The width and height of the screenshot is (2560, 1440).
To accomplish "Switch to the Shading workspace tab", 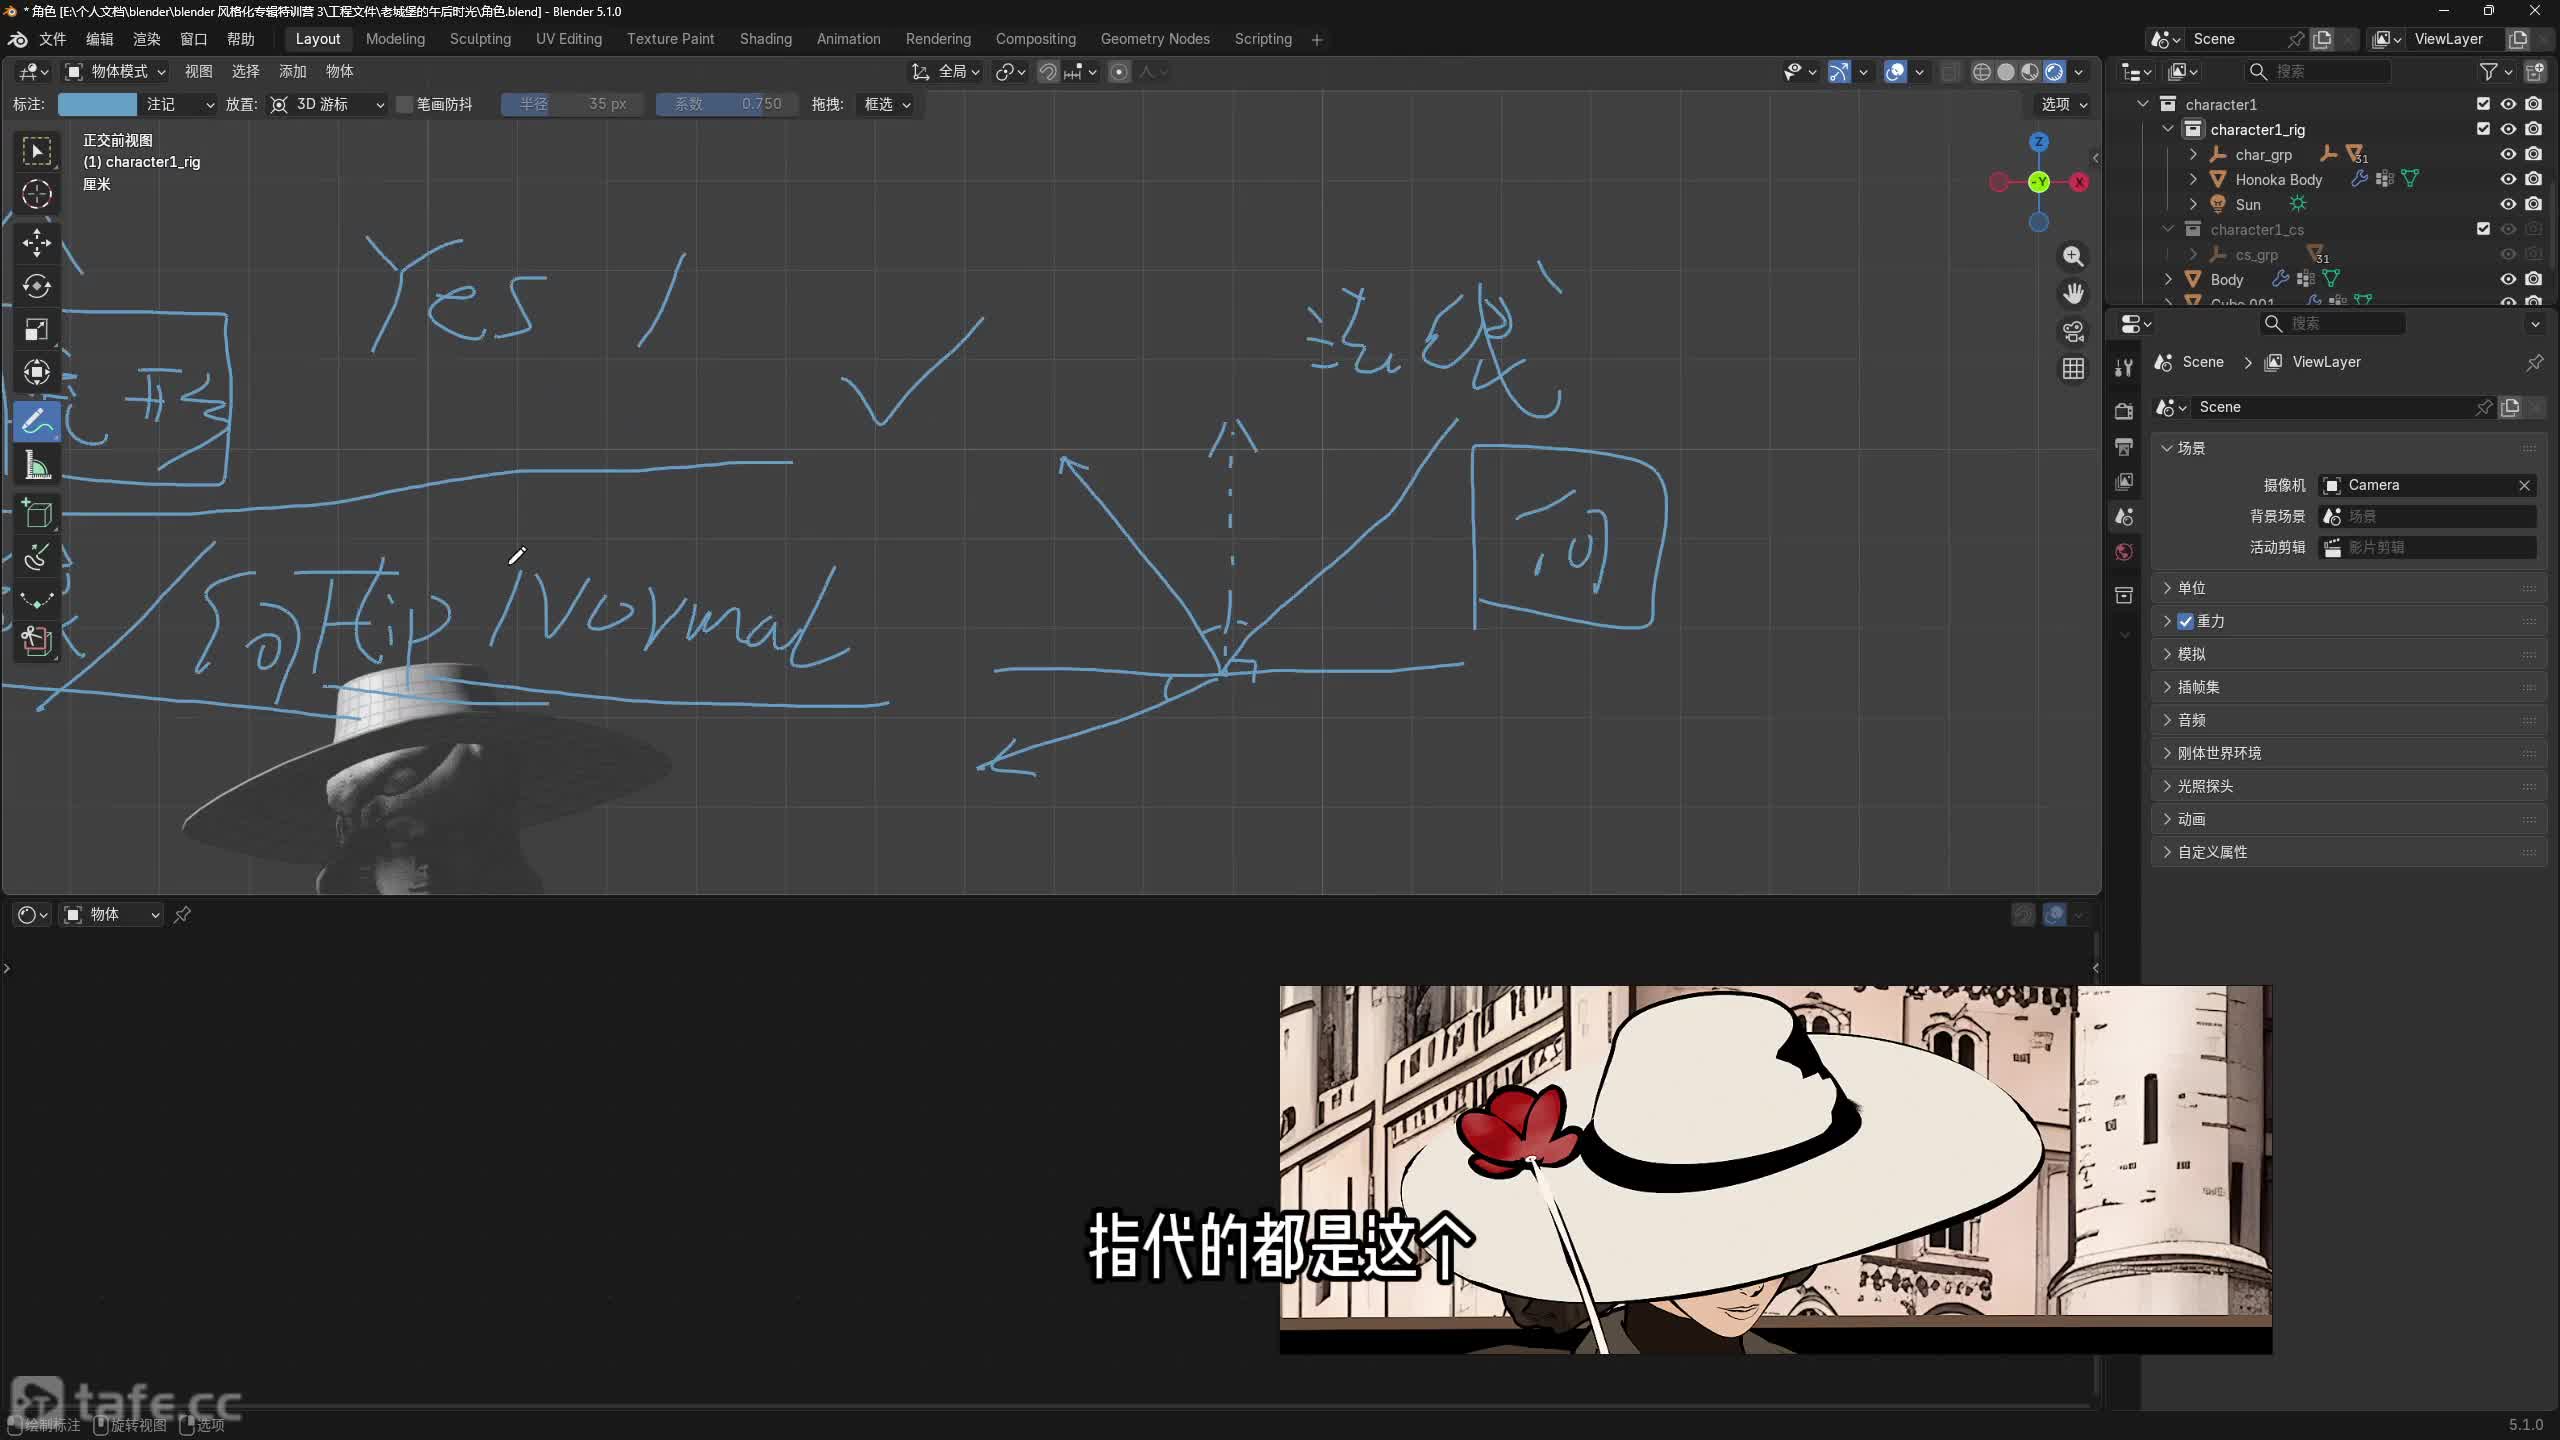I will pyautogui.click(x=765, y=39).
